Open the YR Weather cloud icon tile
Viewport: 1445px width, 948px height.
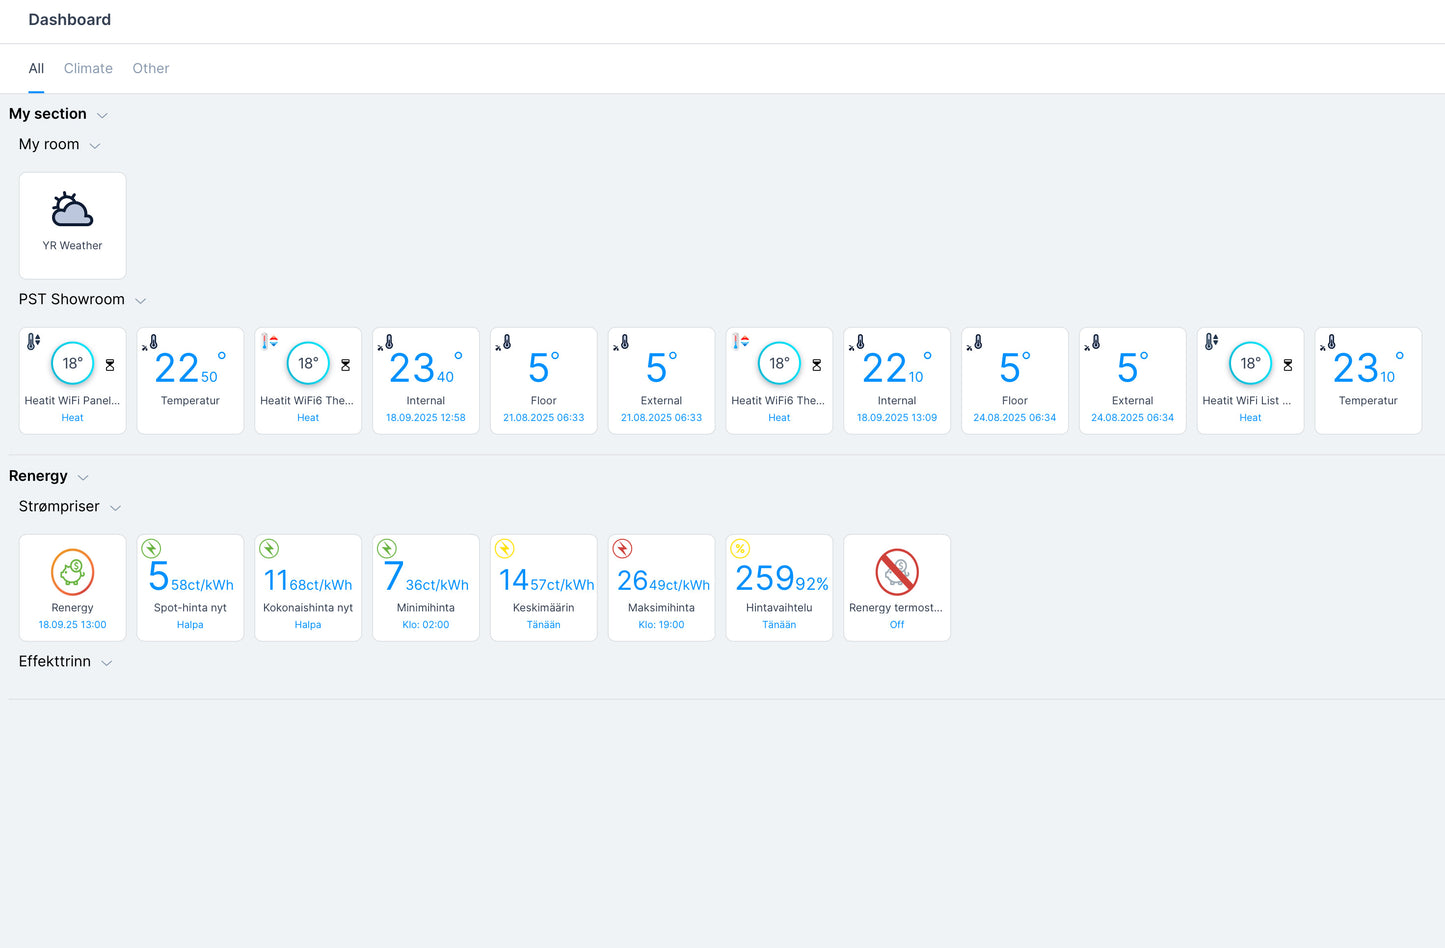click(72, 211)
